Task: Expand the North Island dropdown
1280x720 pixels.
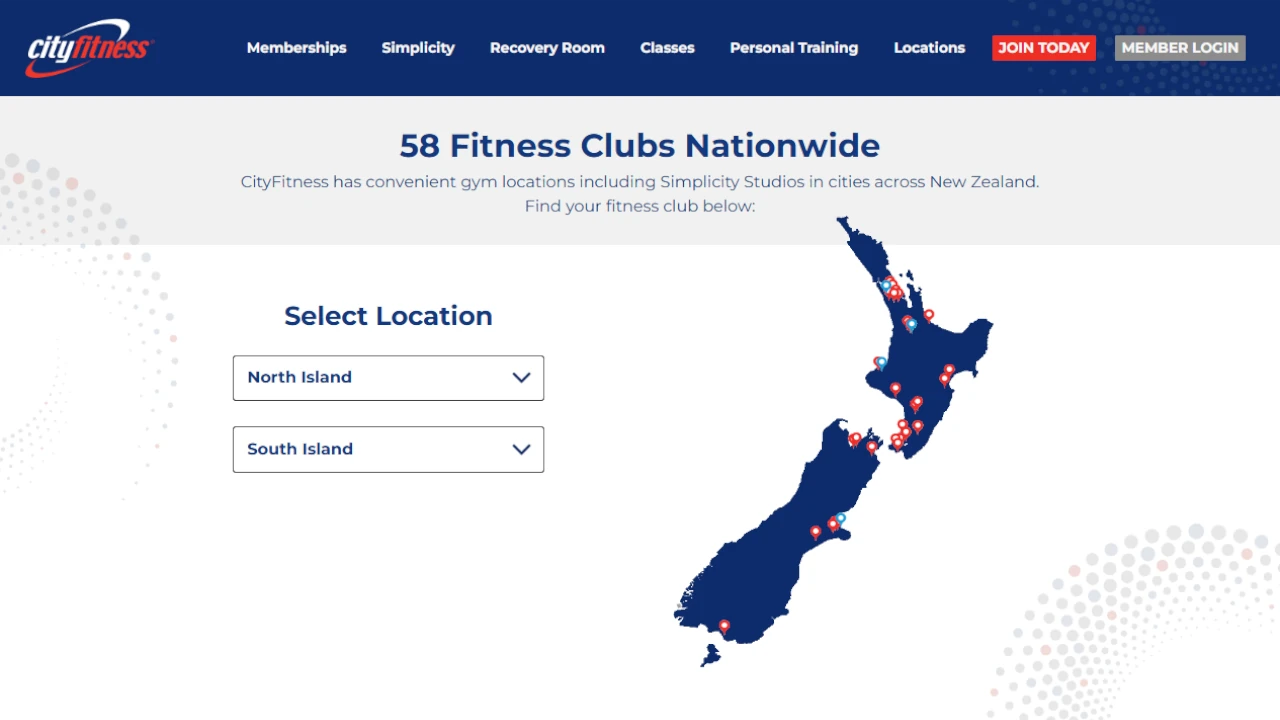Action: (x=388, y=377)
